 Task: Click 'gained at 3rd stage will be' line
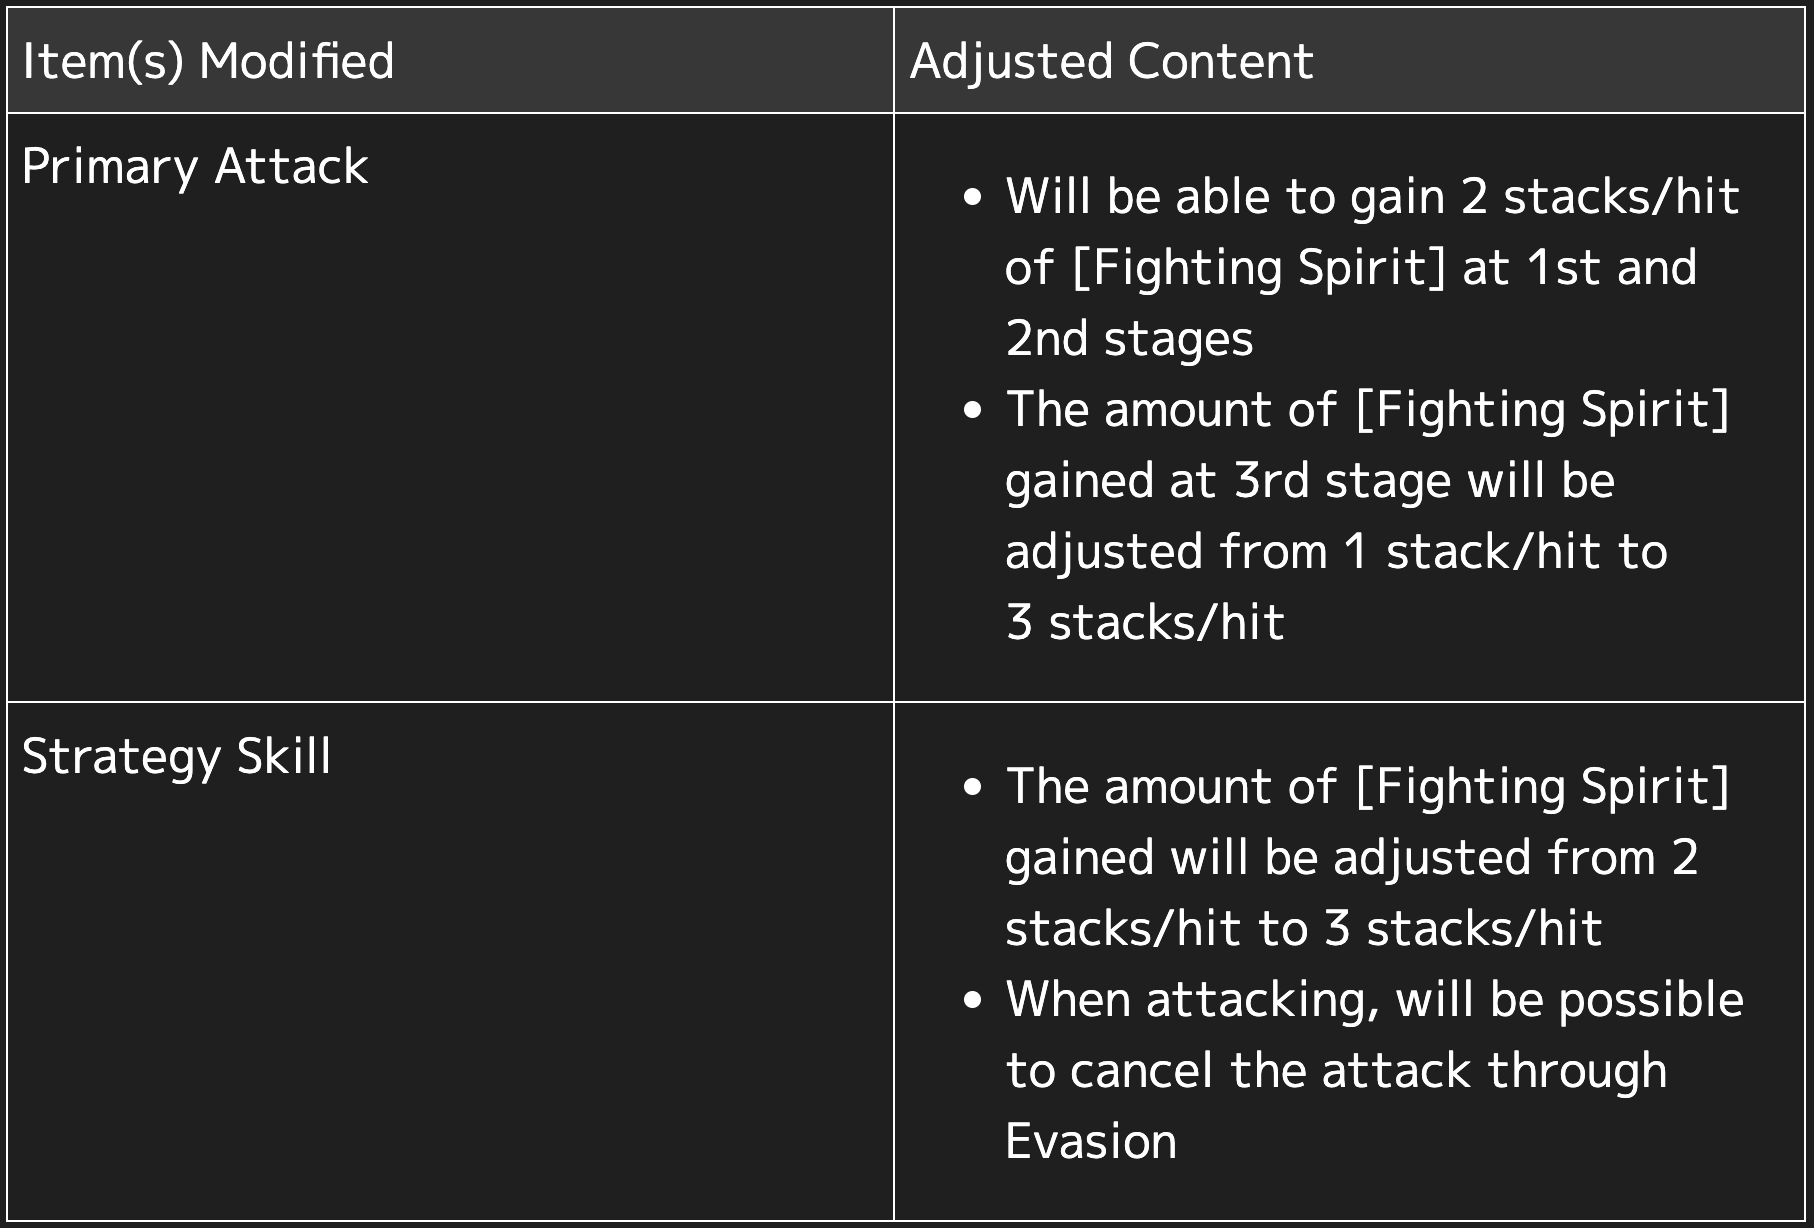coord(1310,480)
